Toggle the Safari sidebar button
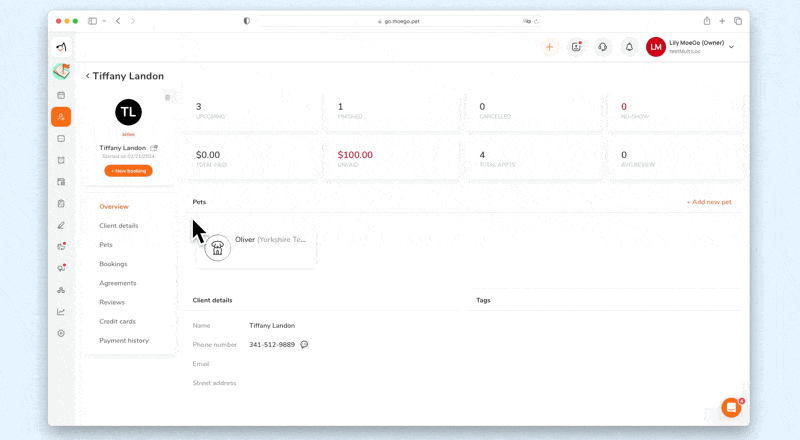This screenshot has height=440, width=800. (92, 21)
